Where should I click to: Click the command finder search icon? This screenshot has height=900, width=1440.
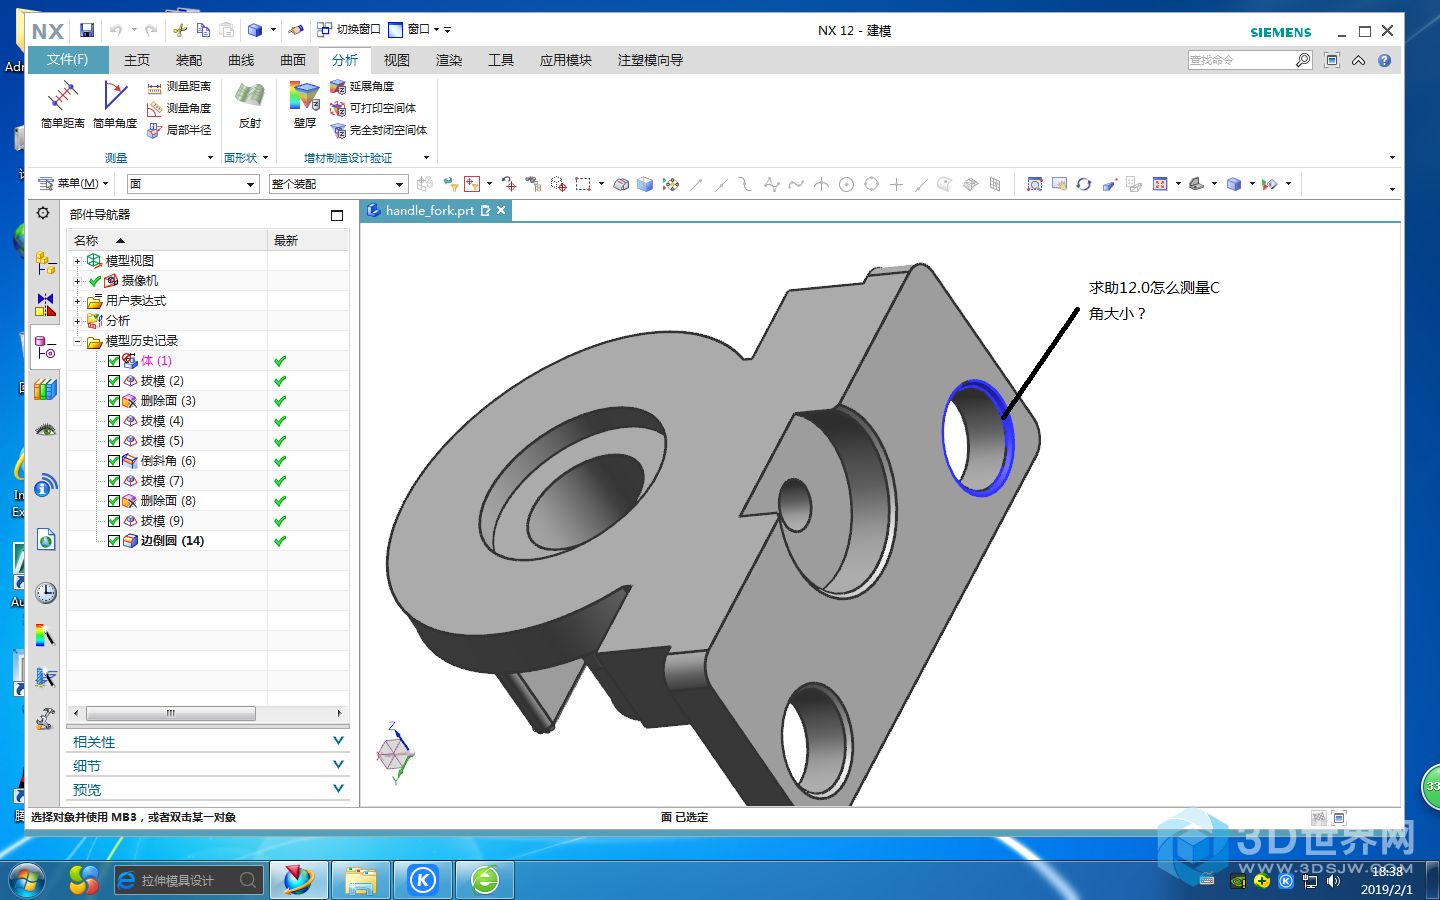[x=1303, y=60]
